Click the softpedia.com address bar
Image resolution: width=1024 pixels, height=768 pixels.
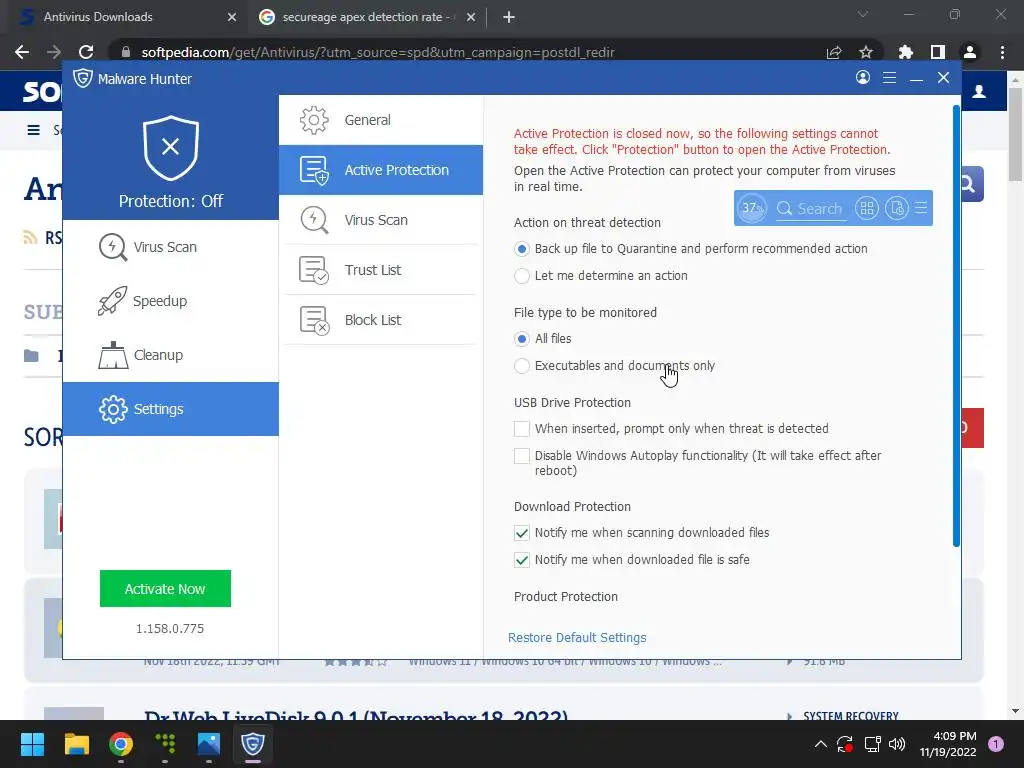click(378, 52)
